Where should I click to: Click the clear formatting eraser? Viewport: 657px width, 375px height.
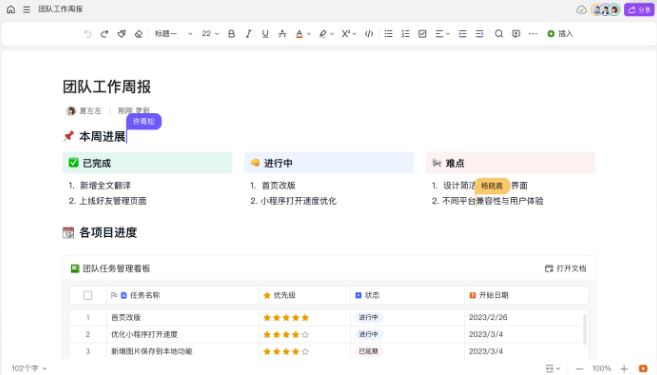point(138,34)
